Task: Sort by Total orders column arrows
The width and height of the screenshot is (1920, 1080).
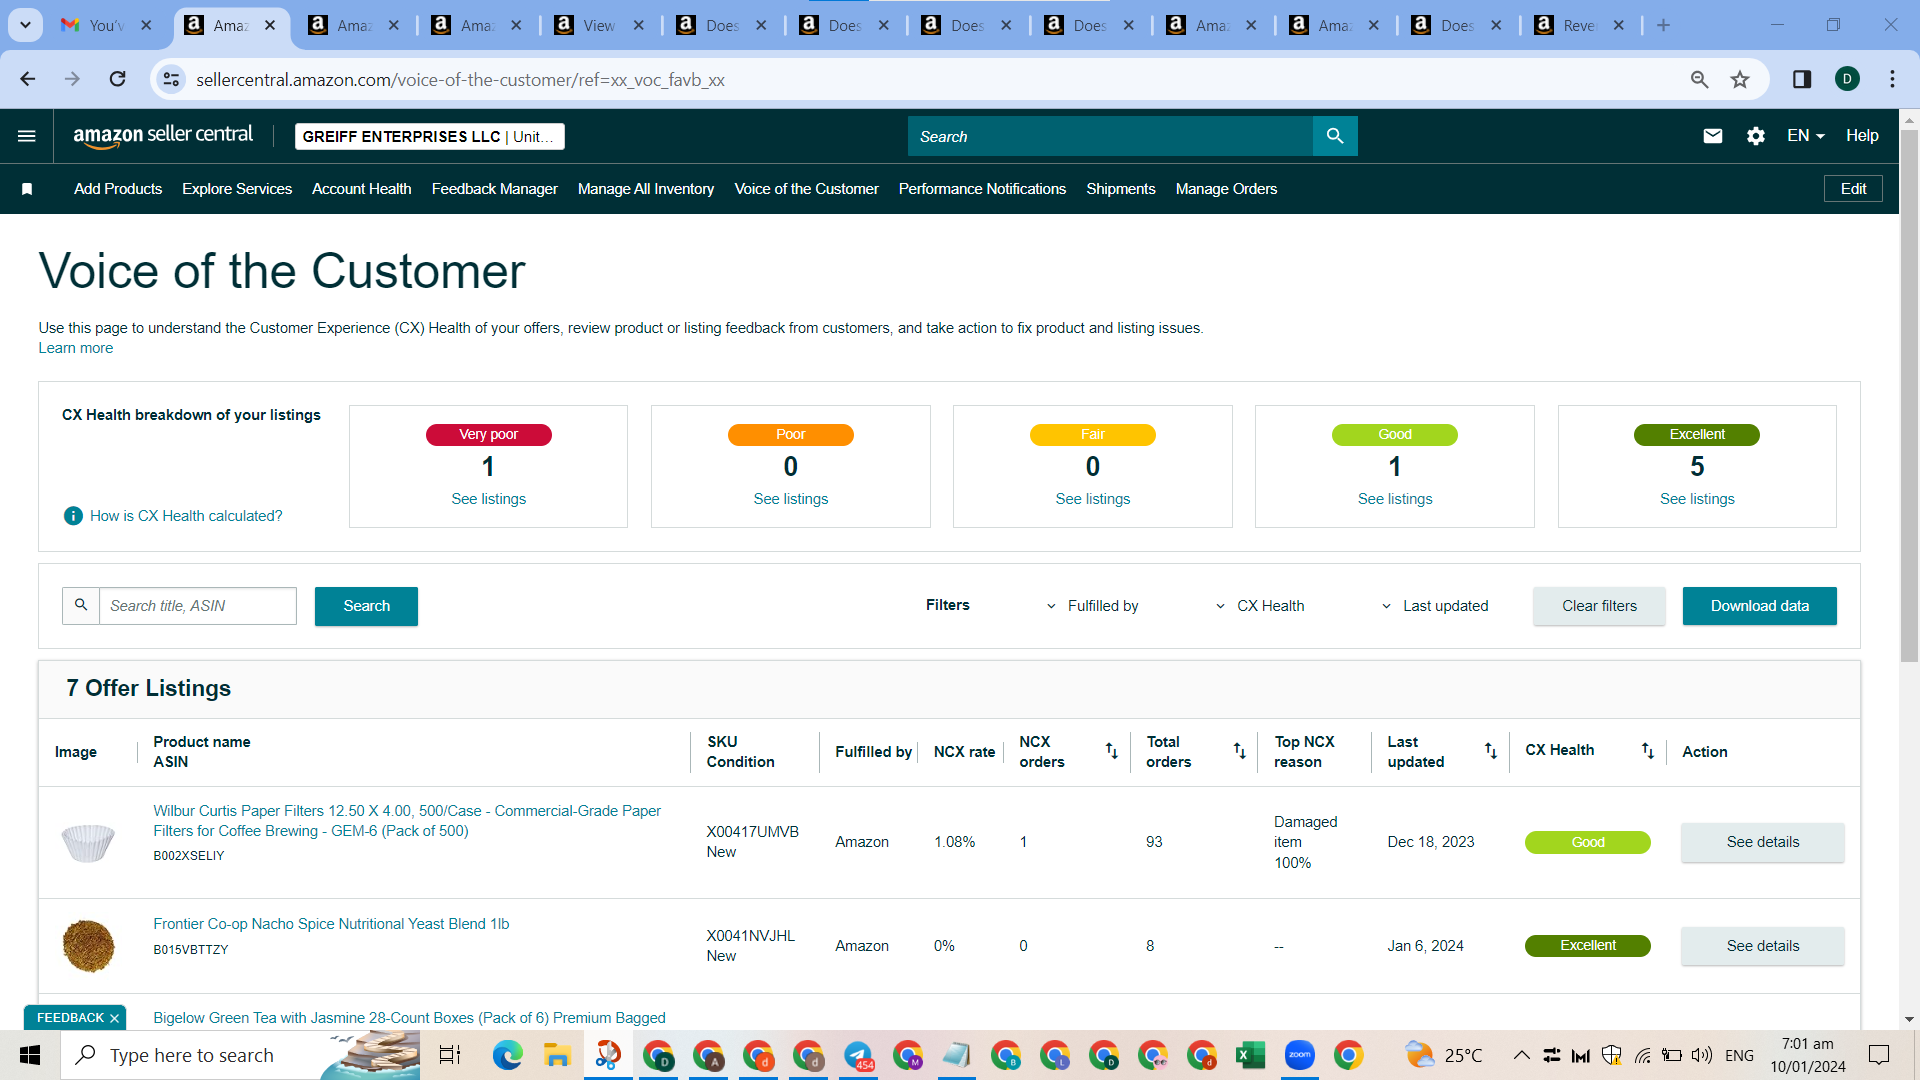Action: point(1239,751)
